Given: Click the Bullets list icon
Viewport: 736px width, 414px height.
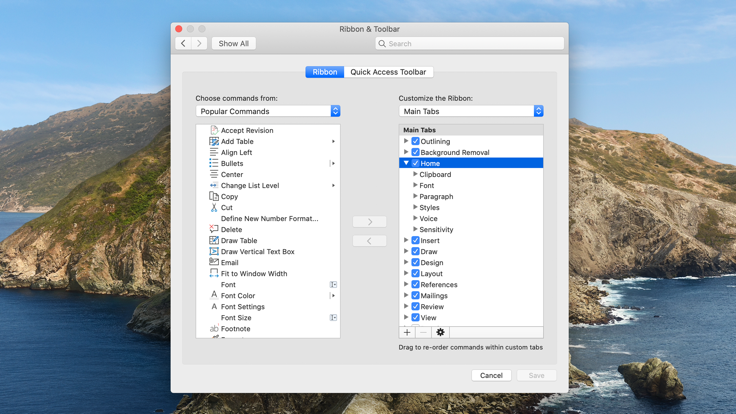Looking at the screenshot, I should click(x=214, y=163).
